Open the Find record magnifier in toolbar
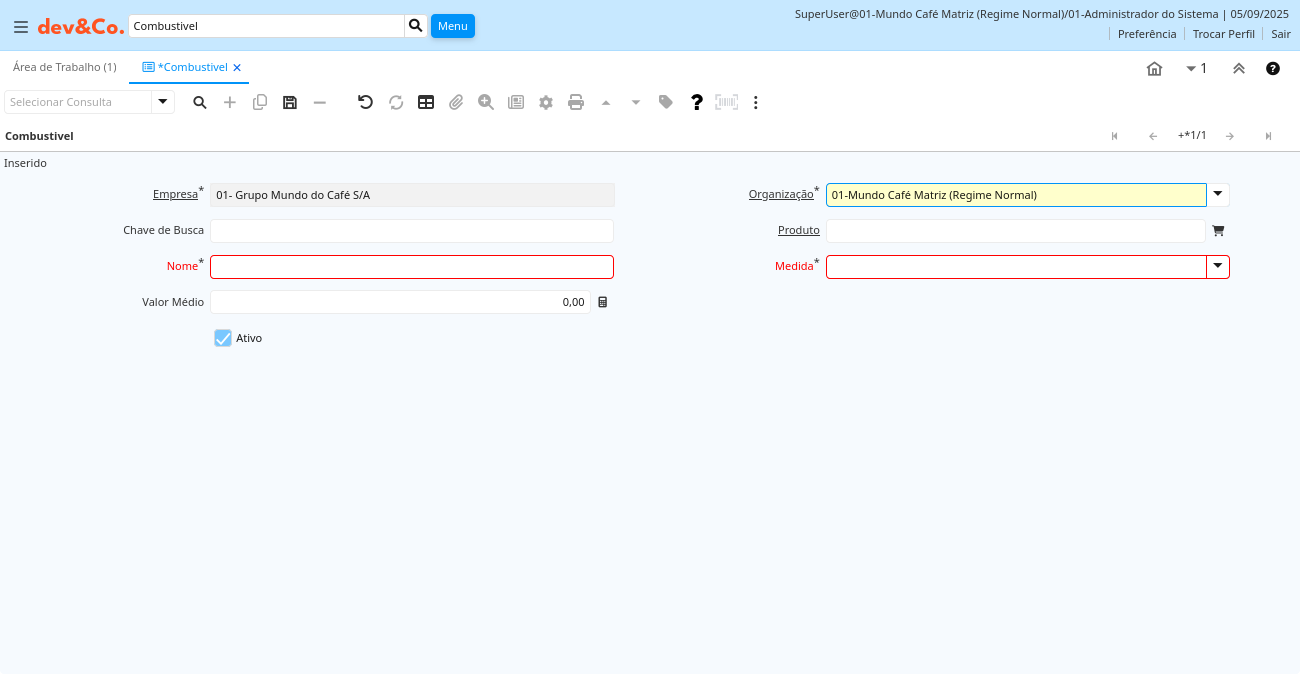This screenshot has width=1300, height=674. pyautogui.click(x=200, y=102)
